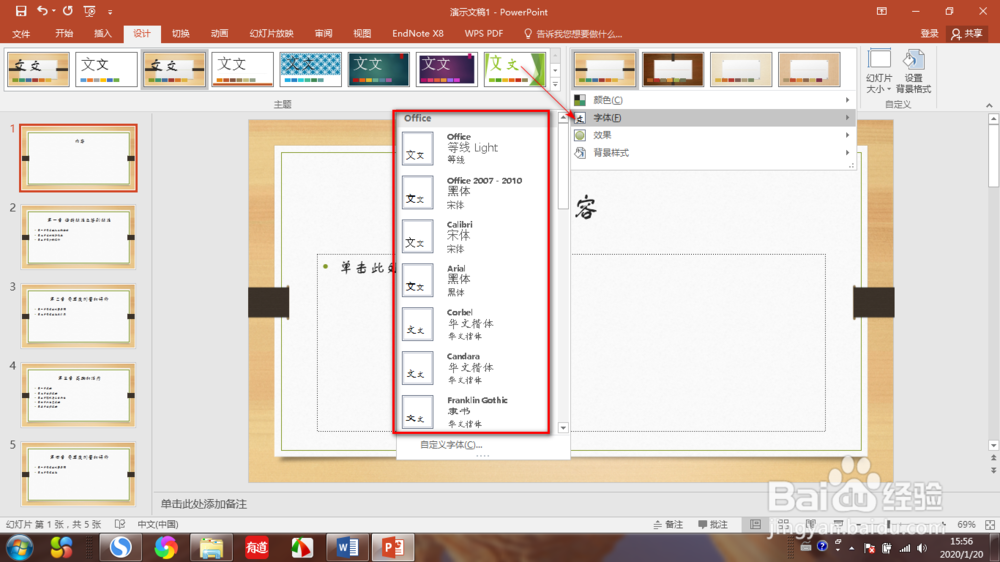Open Slide Size (幻灯片大小) menu
The image size is (1000, 562).
tap(879, 71)
